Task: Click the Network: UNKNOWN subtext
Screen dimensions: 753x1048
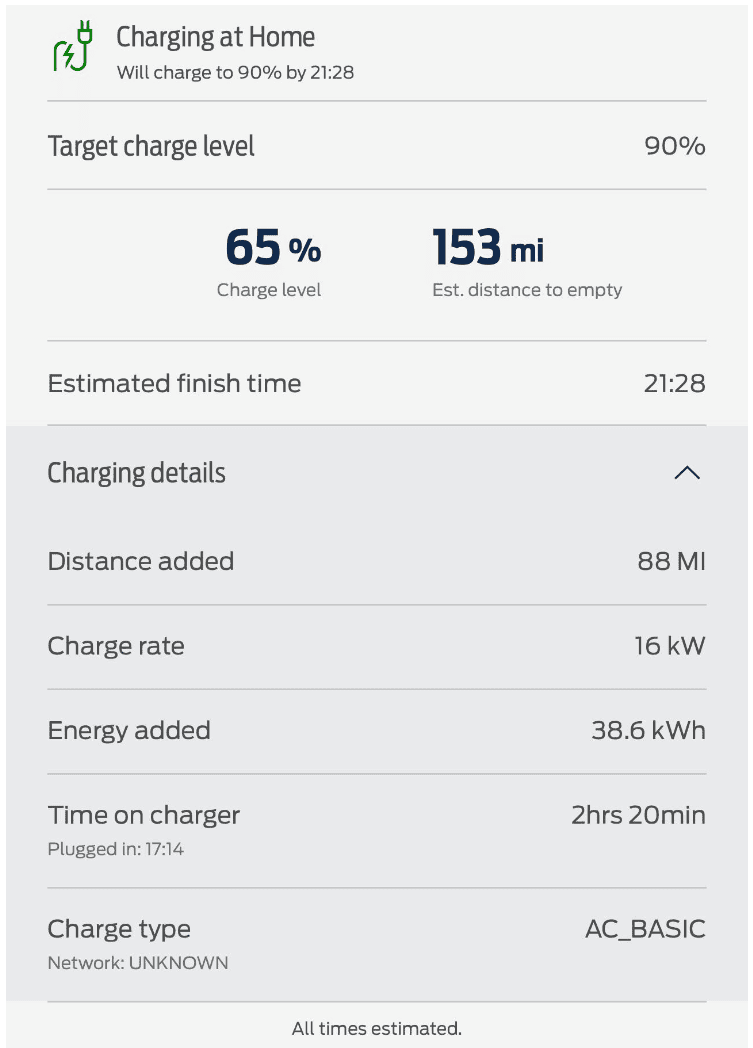Action: (138, 963)
